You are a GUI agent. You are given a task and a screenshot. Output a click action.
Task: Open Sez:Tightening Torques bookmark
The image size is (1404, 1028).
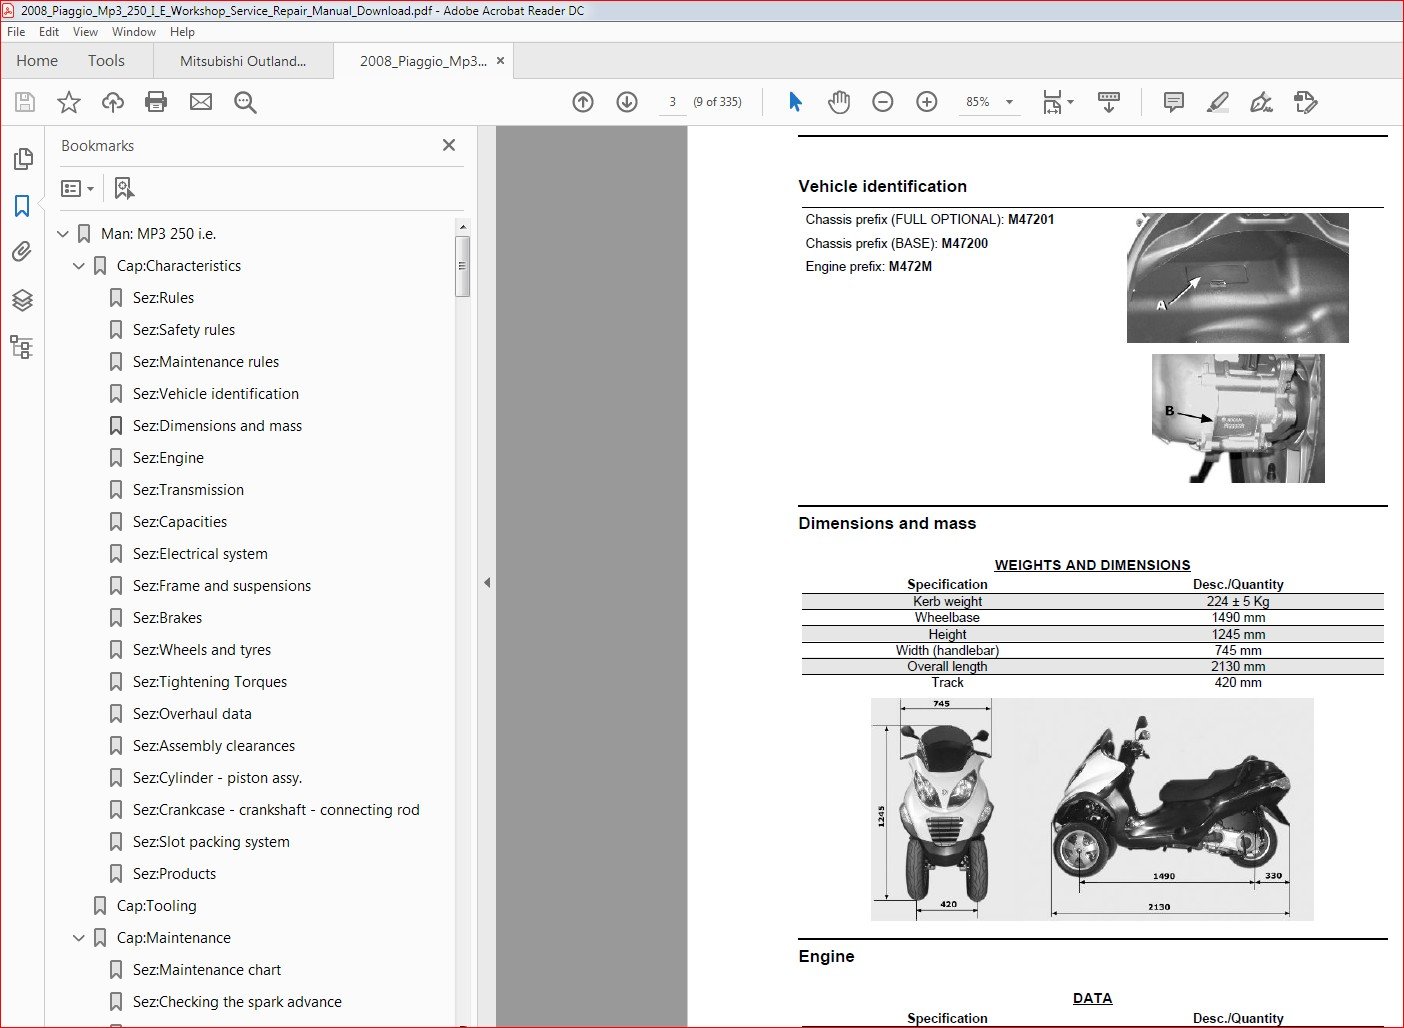[x=210, y=682]
